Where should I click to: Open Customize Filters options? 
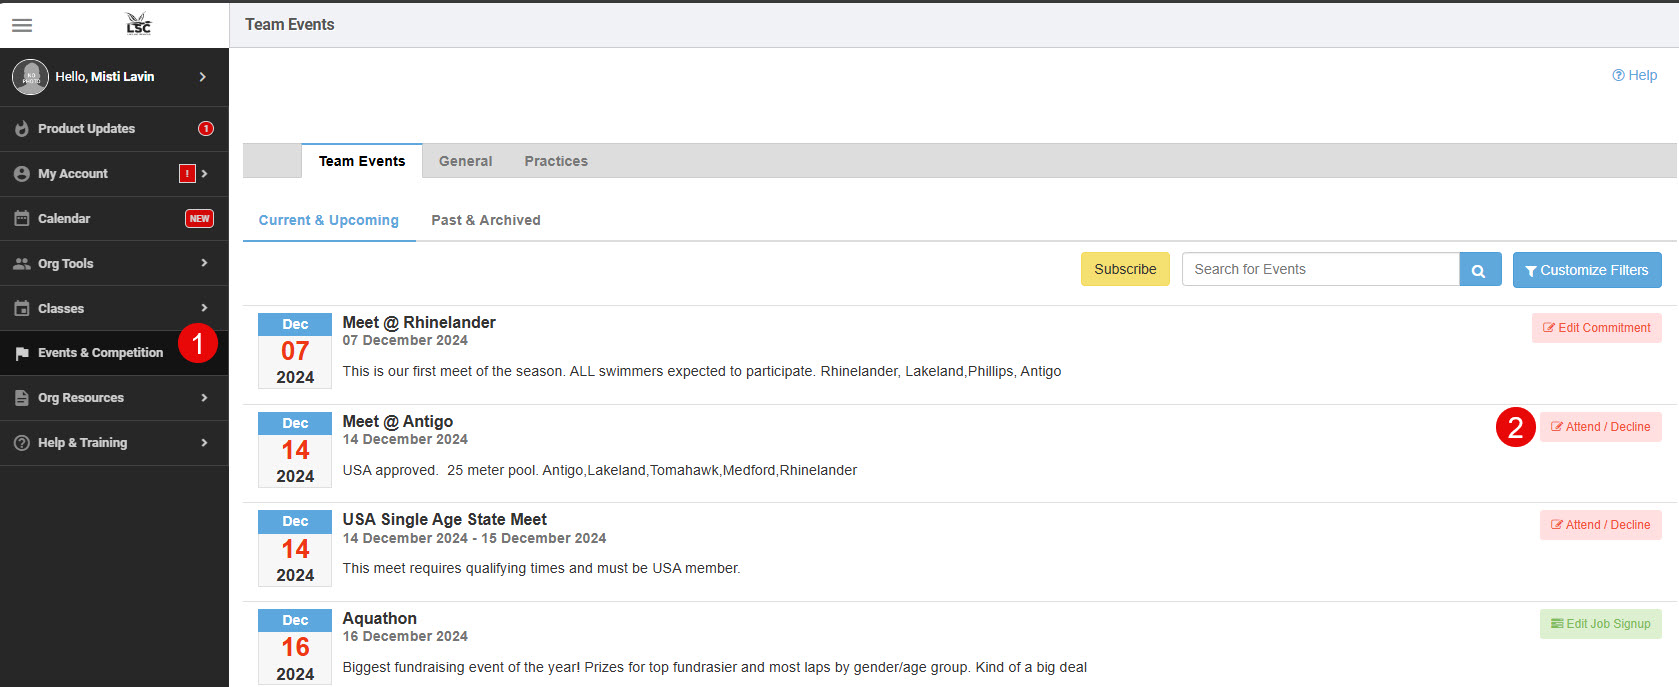(1586, 270)
